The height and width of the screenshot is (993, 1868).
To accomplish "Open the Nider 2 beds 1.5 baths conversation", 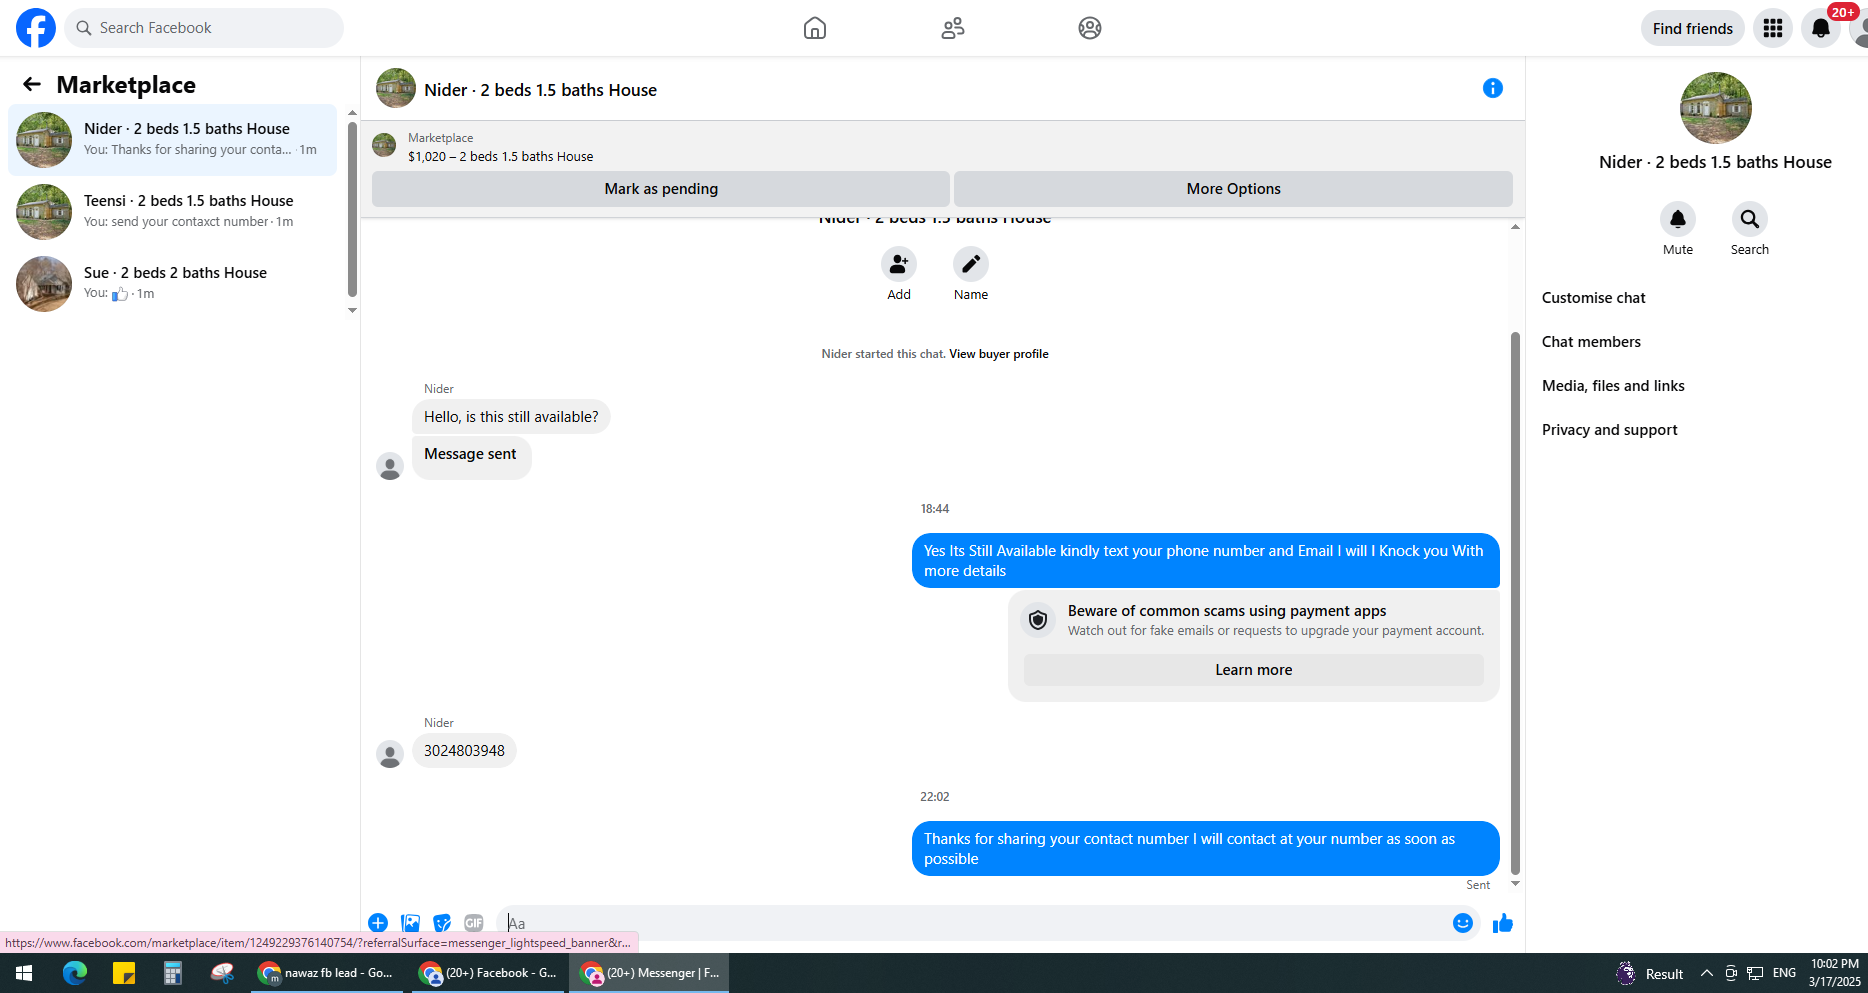I will (173, 140).
